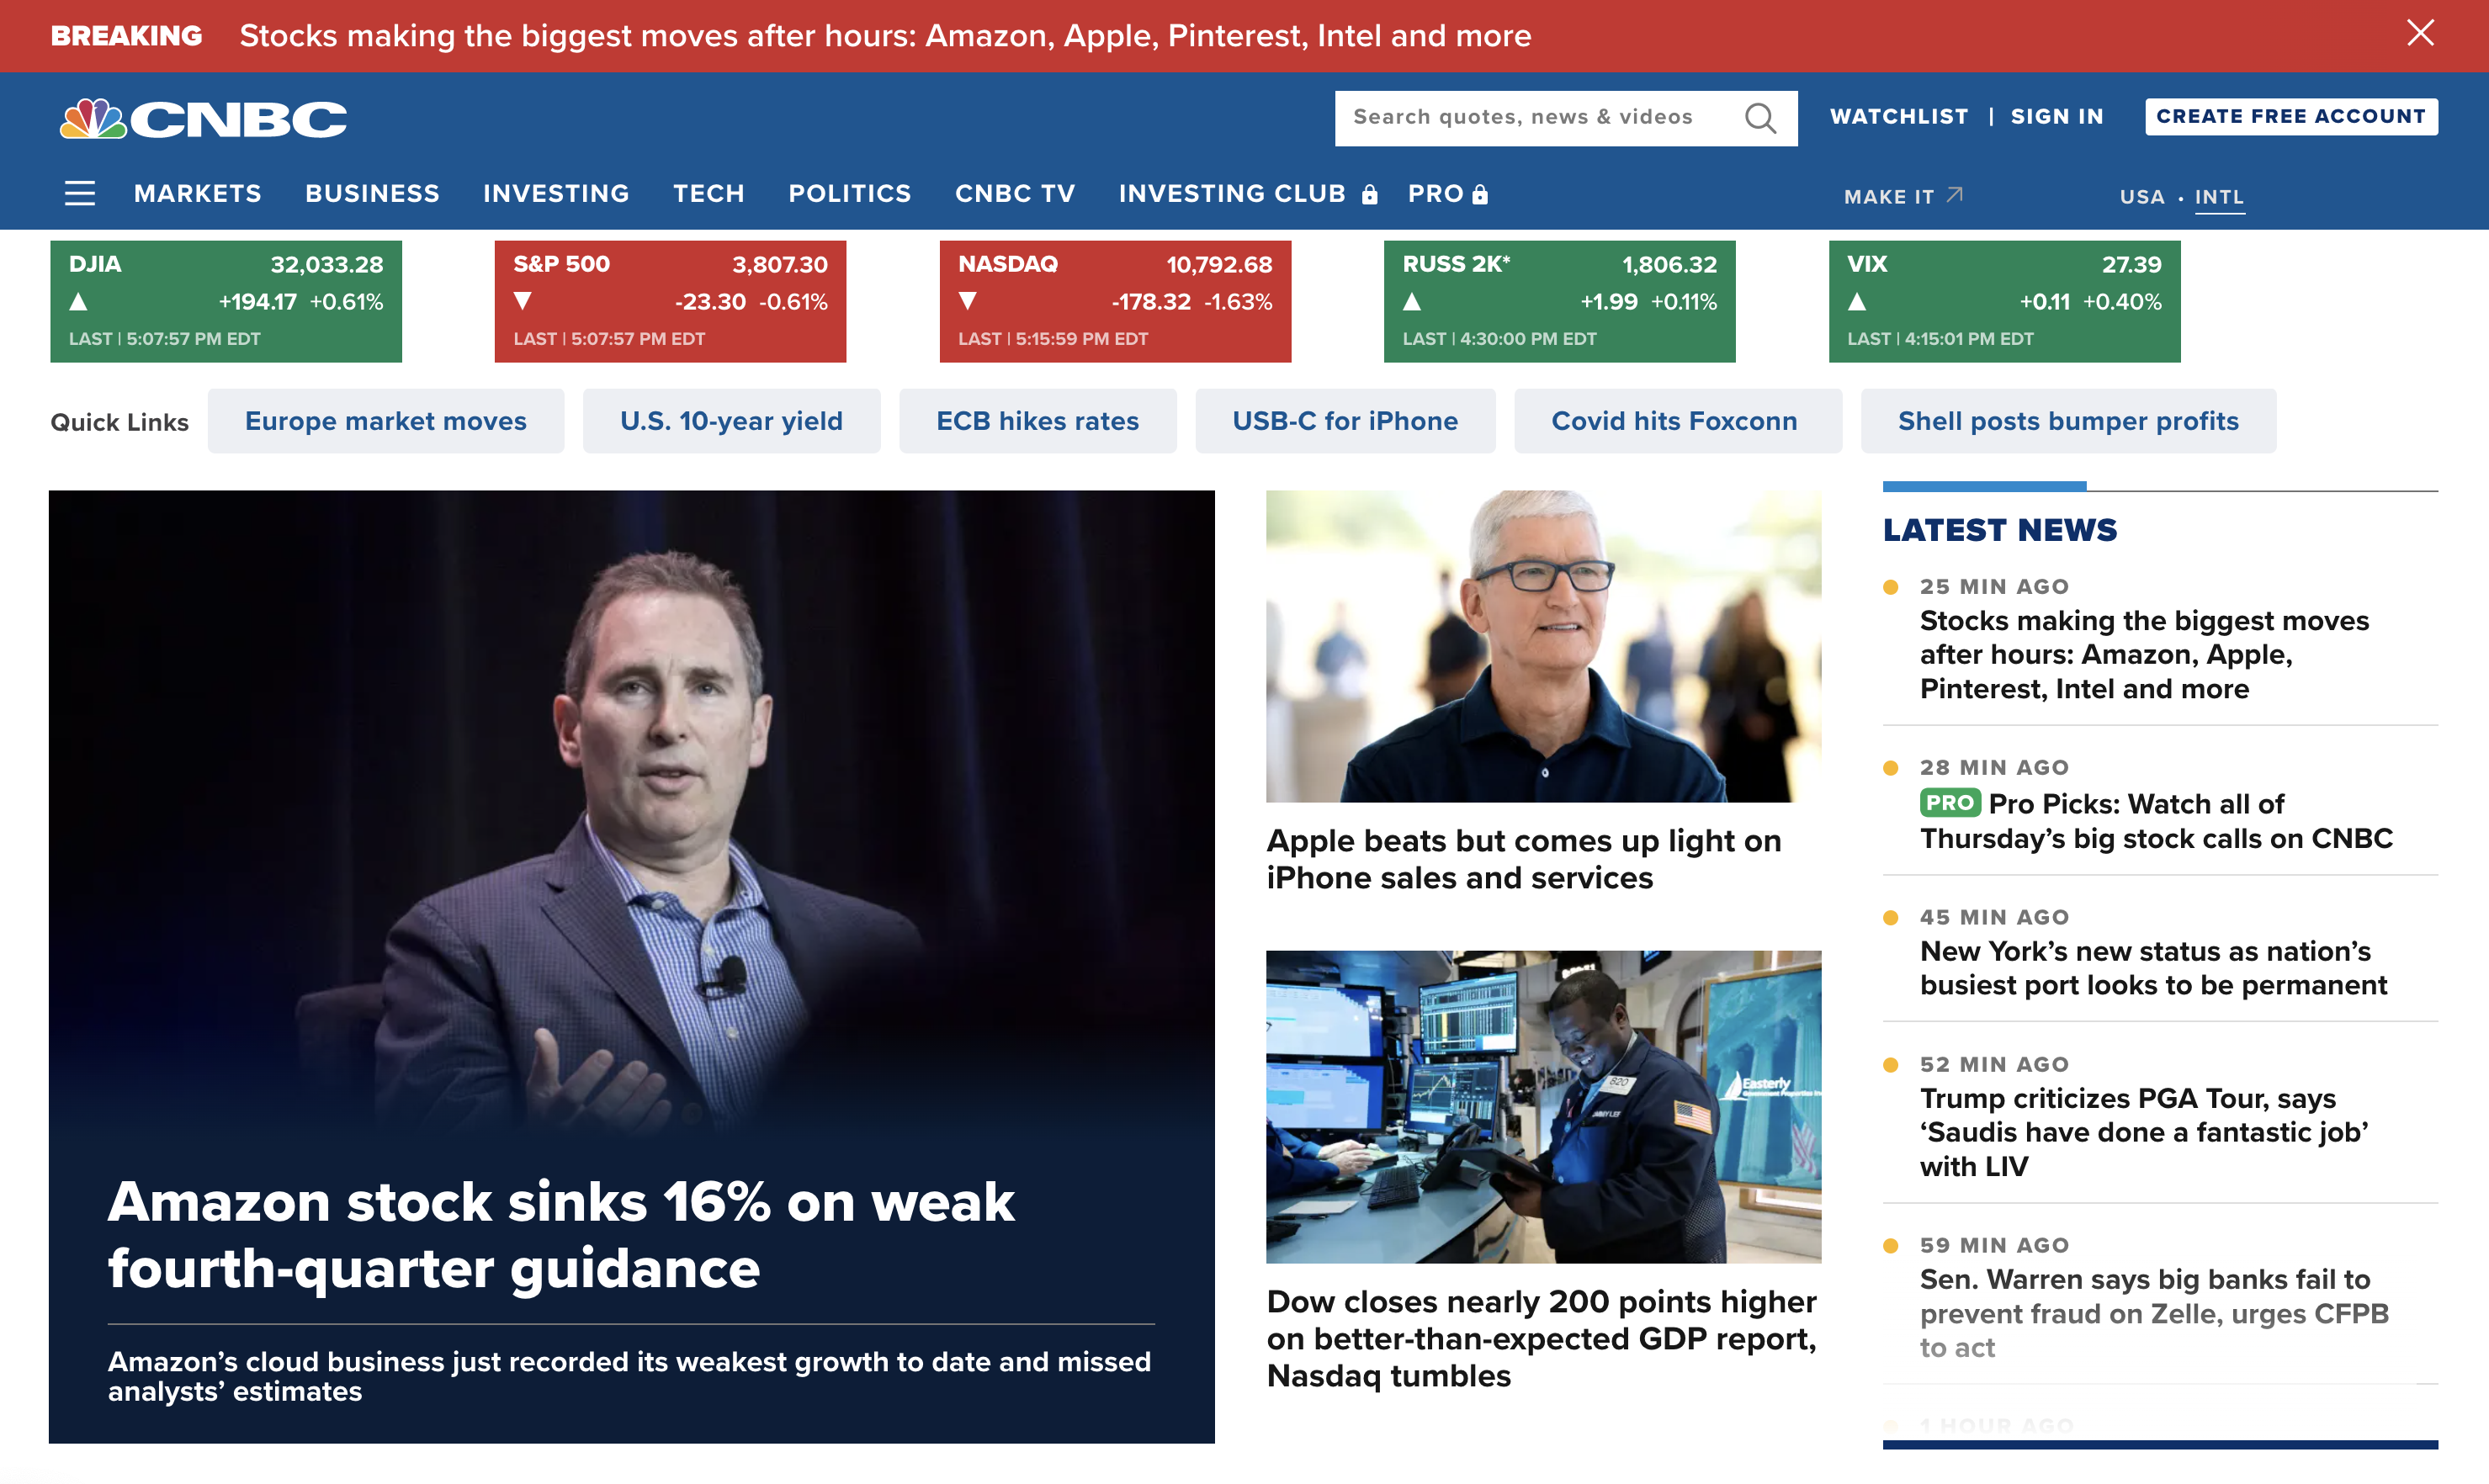Viewport: 2489px width, 1484px height.
Task: Click Create Free Account button
Action: (x=2291, y=117)
